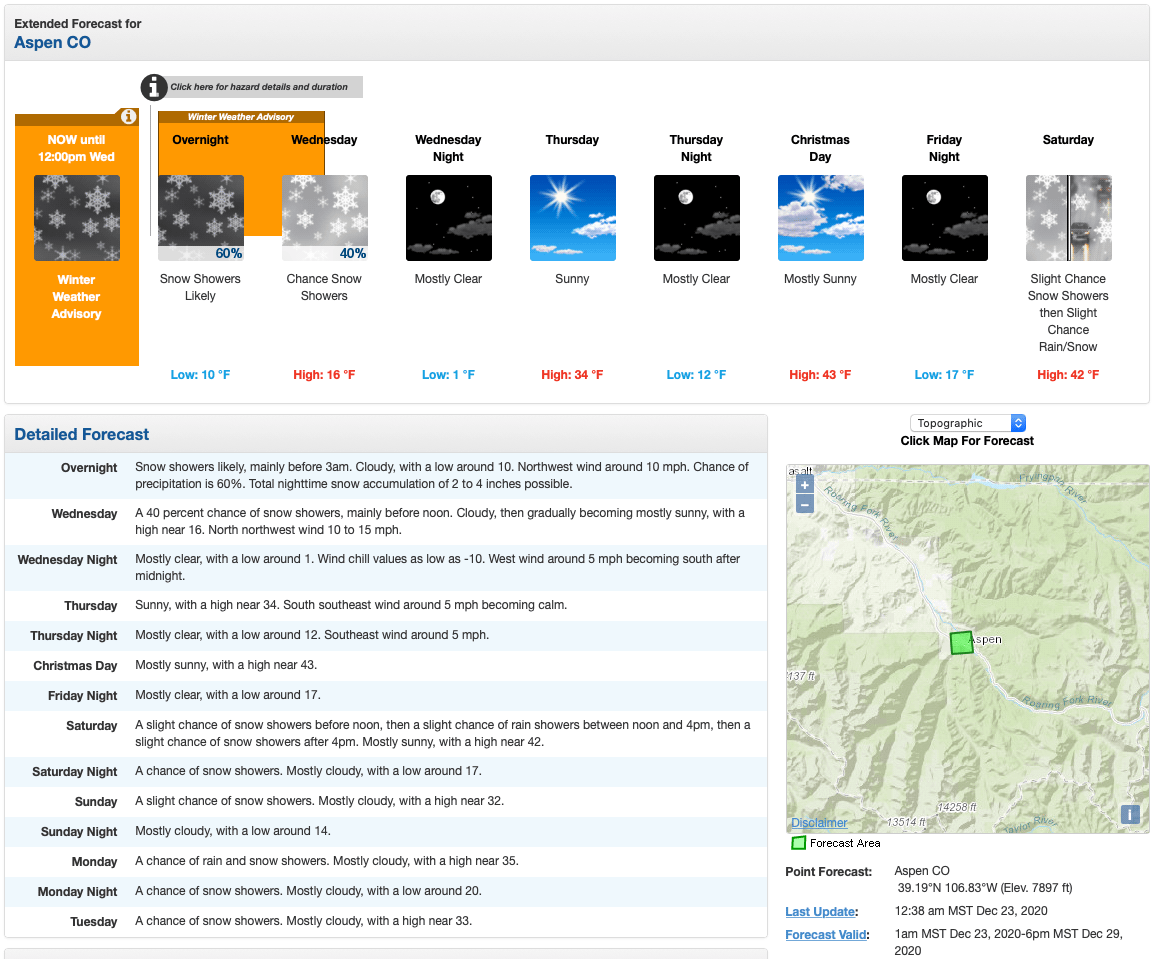Zoom out on the forecast map
This screenshot has height=959, width=1161.
[x=805, y=504]
